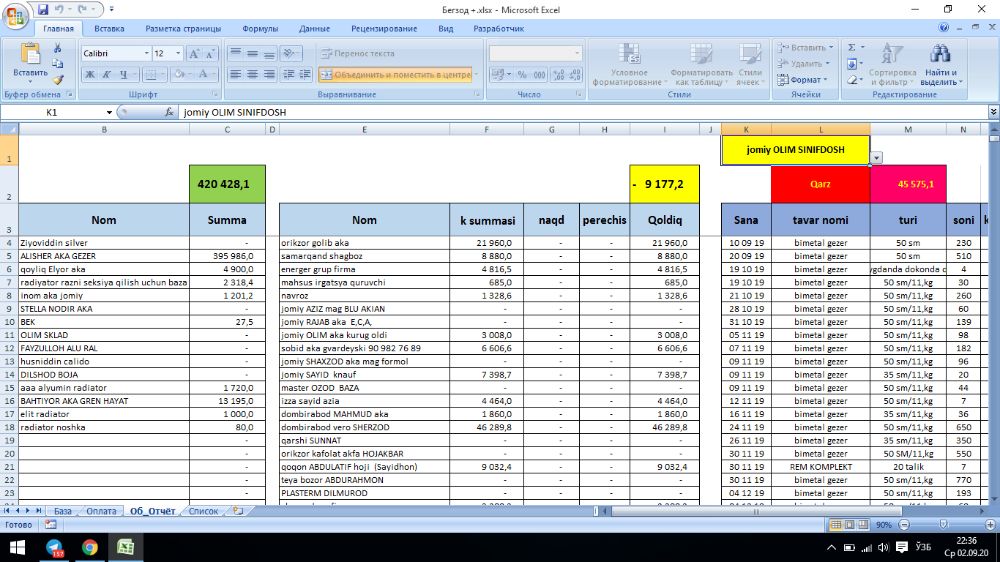Apply thousands separator 000 format
The width and height of the screenshot is (1000, 562).
[x=539, y=75]
